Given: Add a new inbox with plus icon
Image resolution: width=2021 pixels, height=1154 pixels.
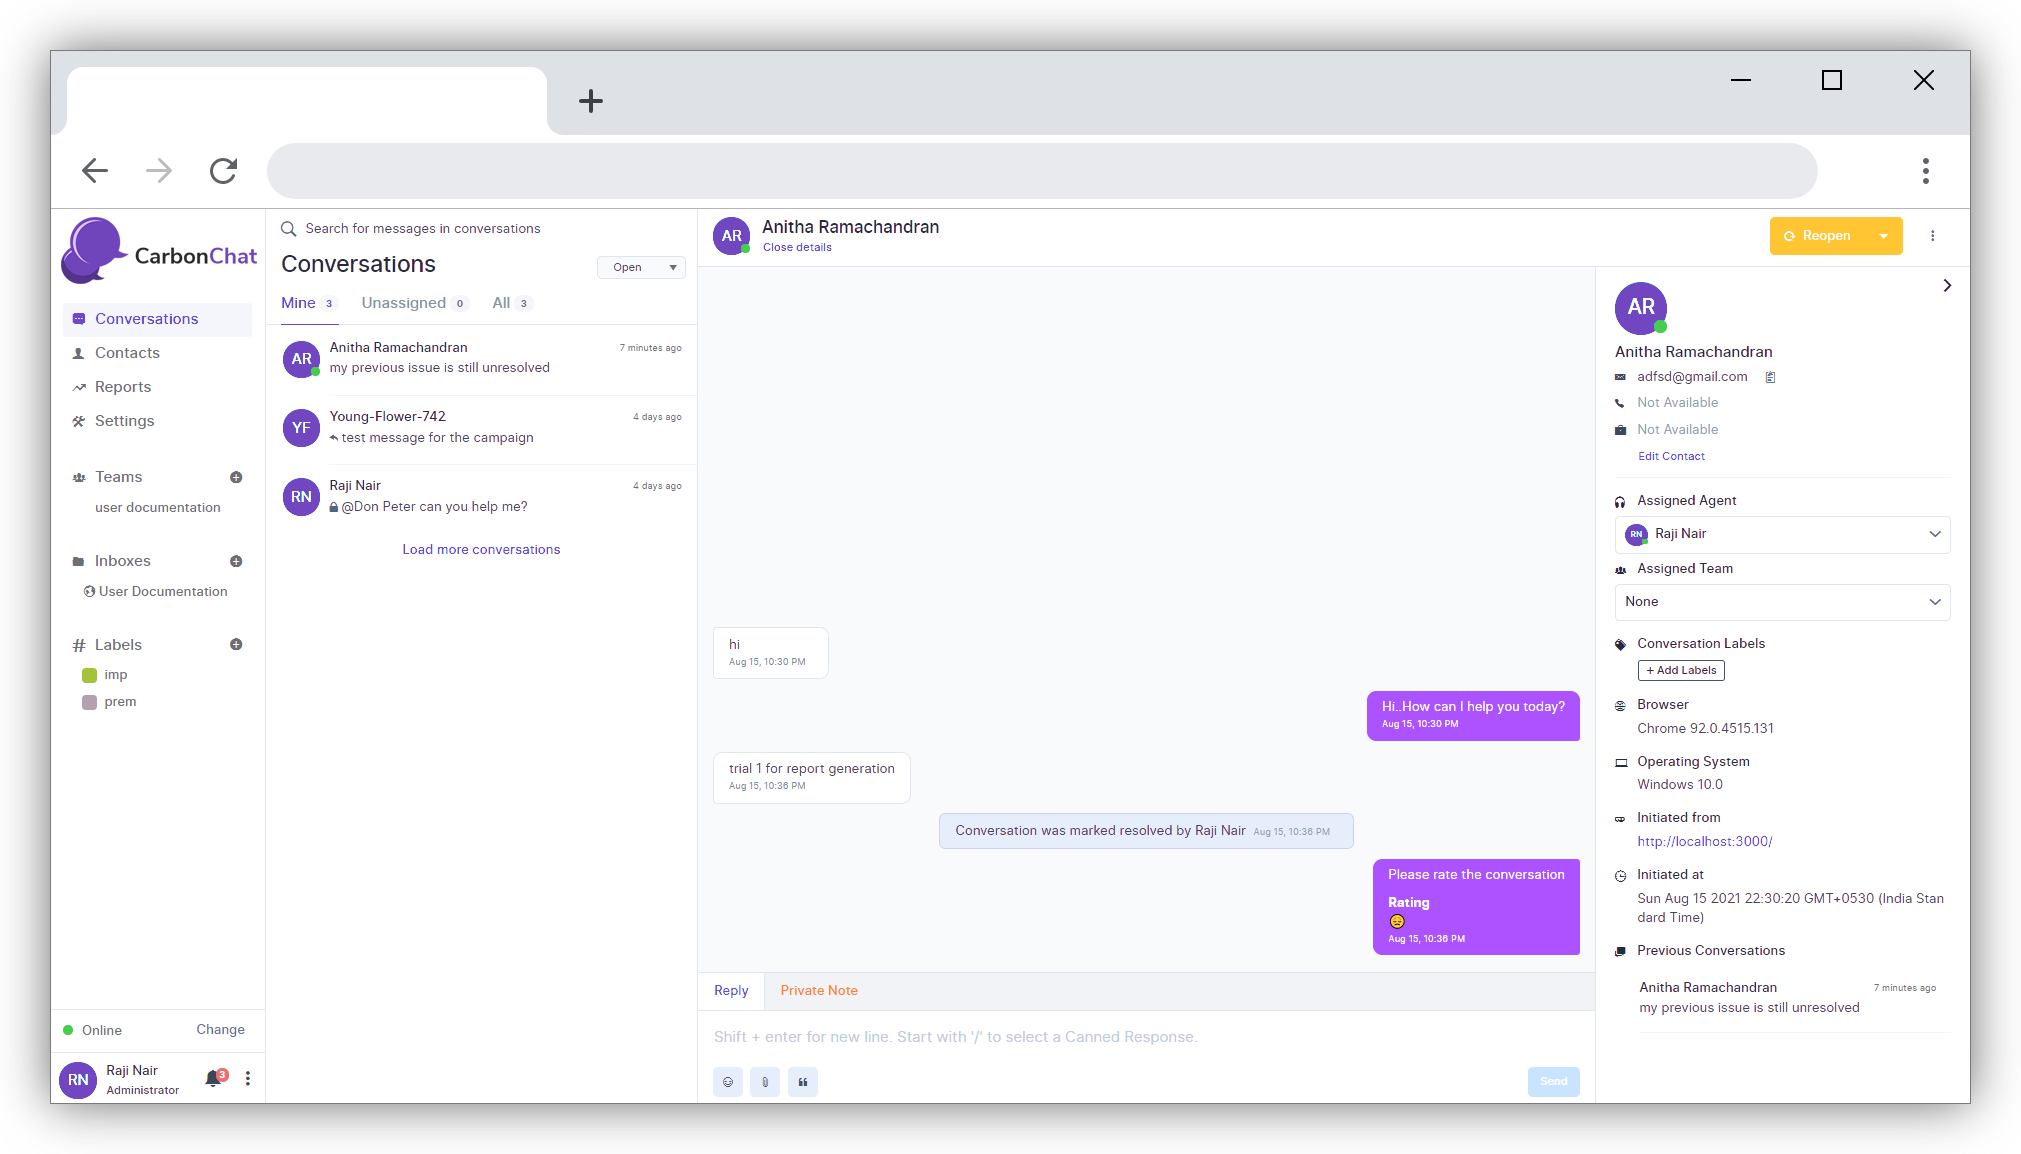Looking at the screenshot, I should pos(236,561).
